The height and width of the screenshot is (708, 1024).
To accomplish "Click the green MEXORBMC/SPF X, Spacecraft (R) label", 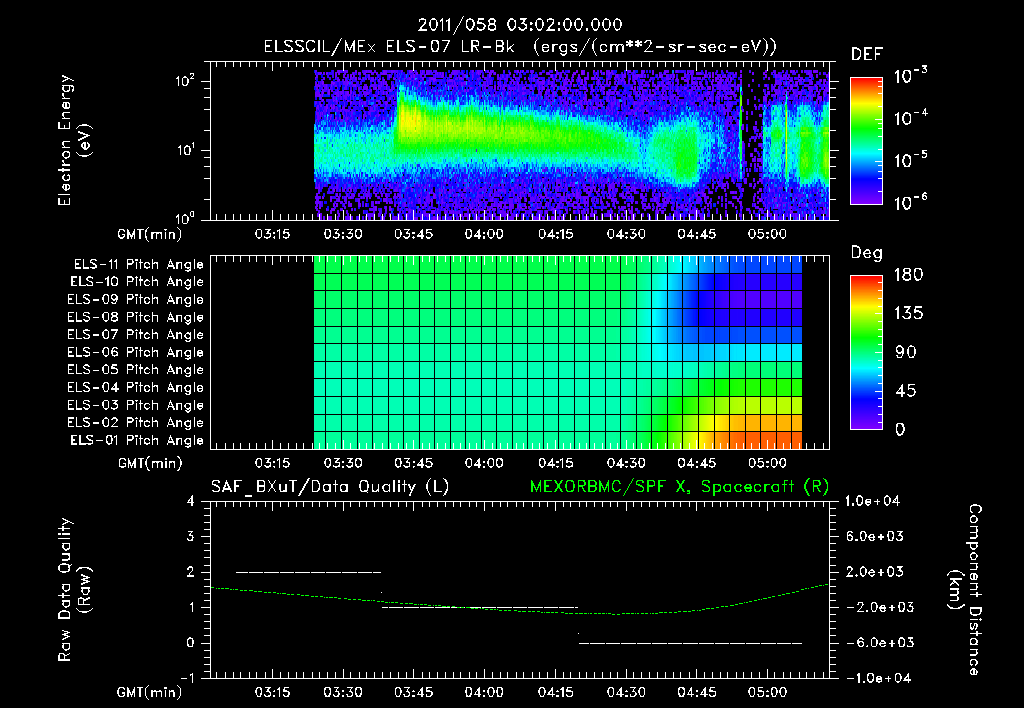I will (679, 487).
